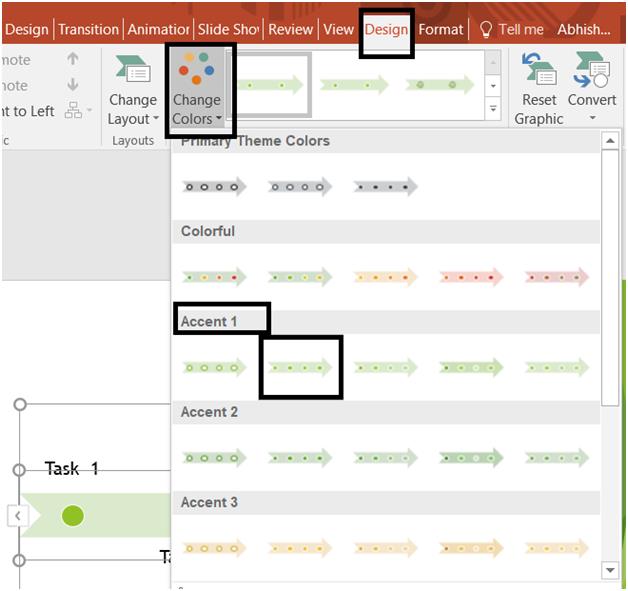
Task: Select fifth Accent 1 transparent gradient option
Action: (557, 368)
